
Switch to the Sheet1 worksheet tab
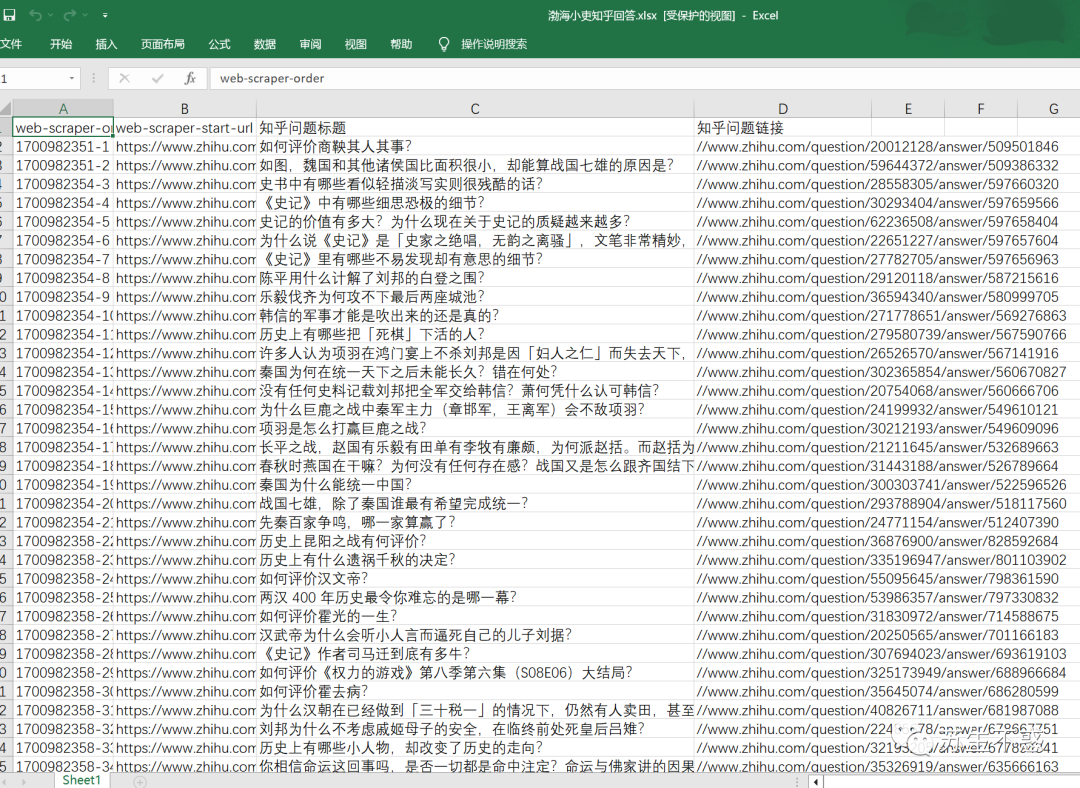click(x=81, y=780)
